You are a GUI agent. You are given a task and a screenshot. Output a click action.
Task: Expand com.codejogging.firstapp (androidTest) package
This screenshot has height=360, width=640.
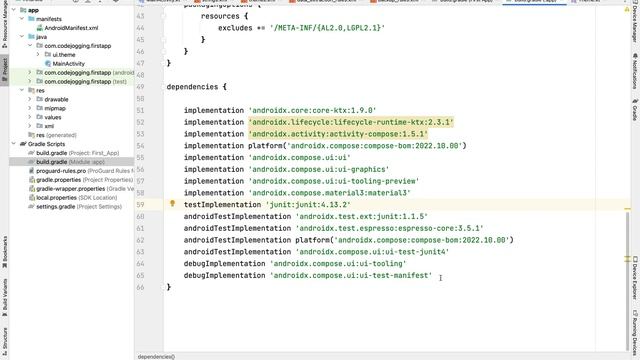[x=30, y=72]
